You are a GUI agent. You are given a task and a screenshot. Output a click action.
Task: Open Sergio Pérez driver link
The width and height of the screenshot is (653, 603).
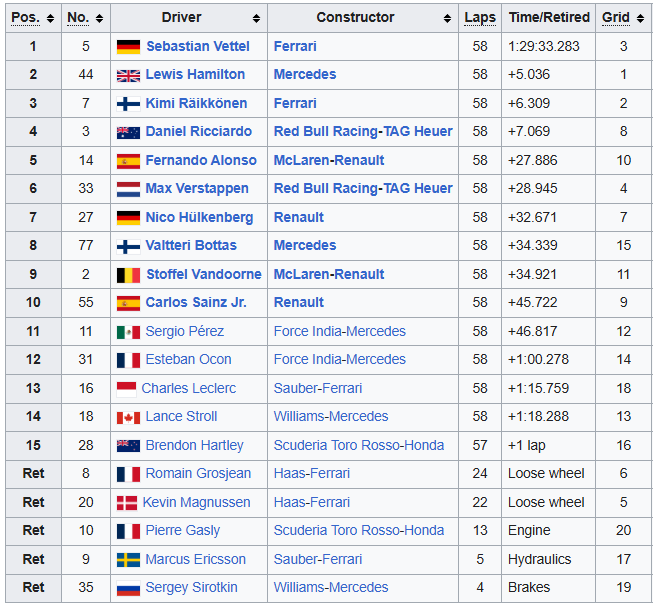pos(185,331)
